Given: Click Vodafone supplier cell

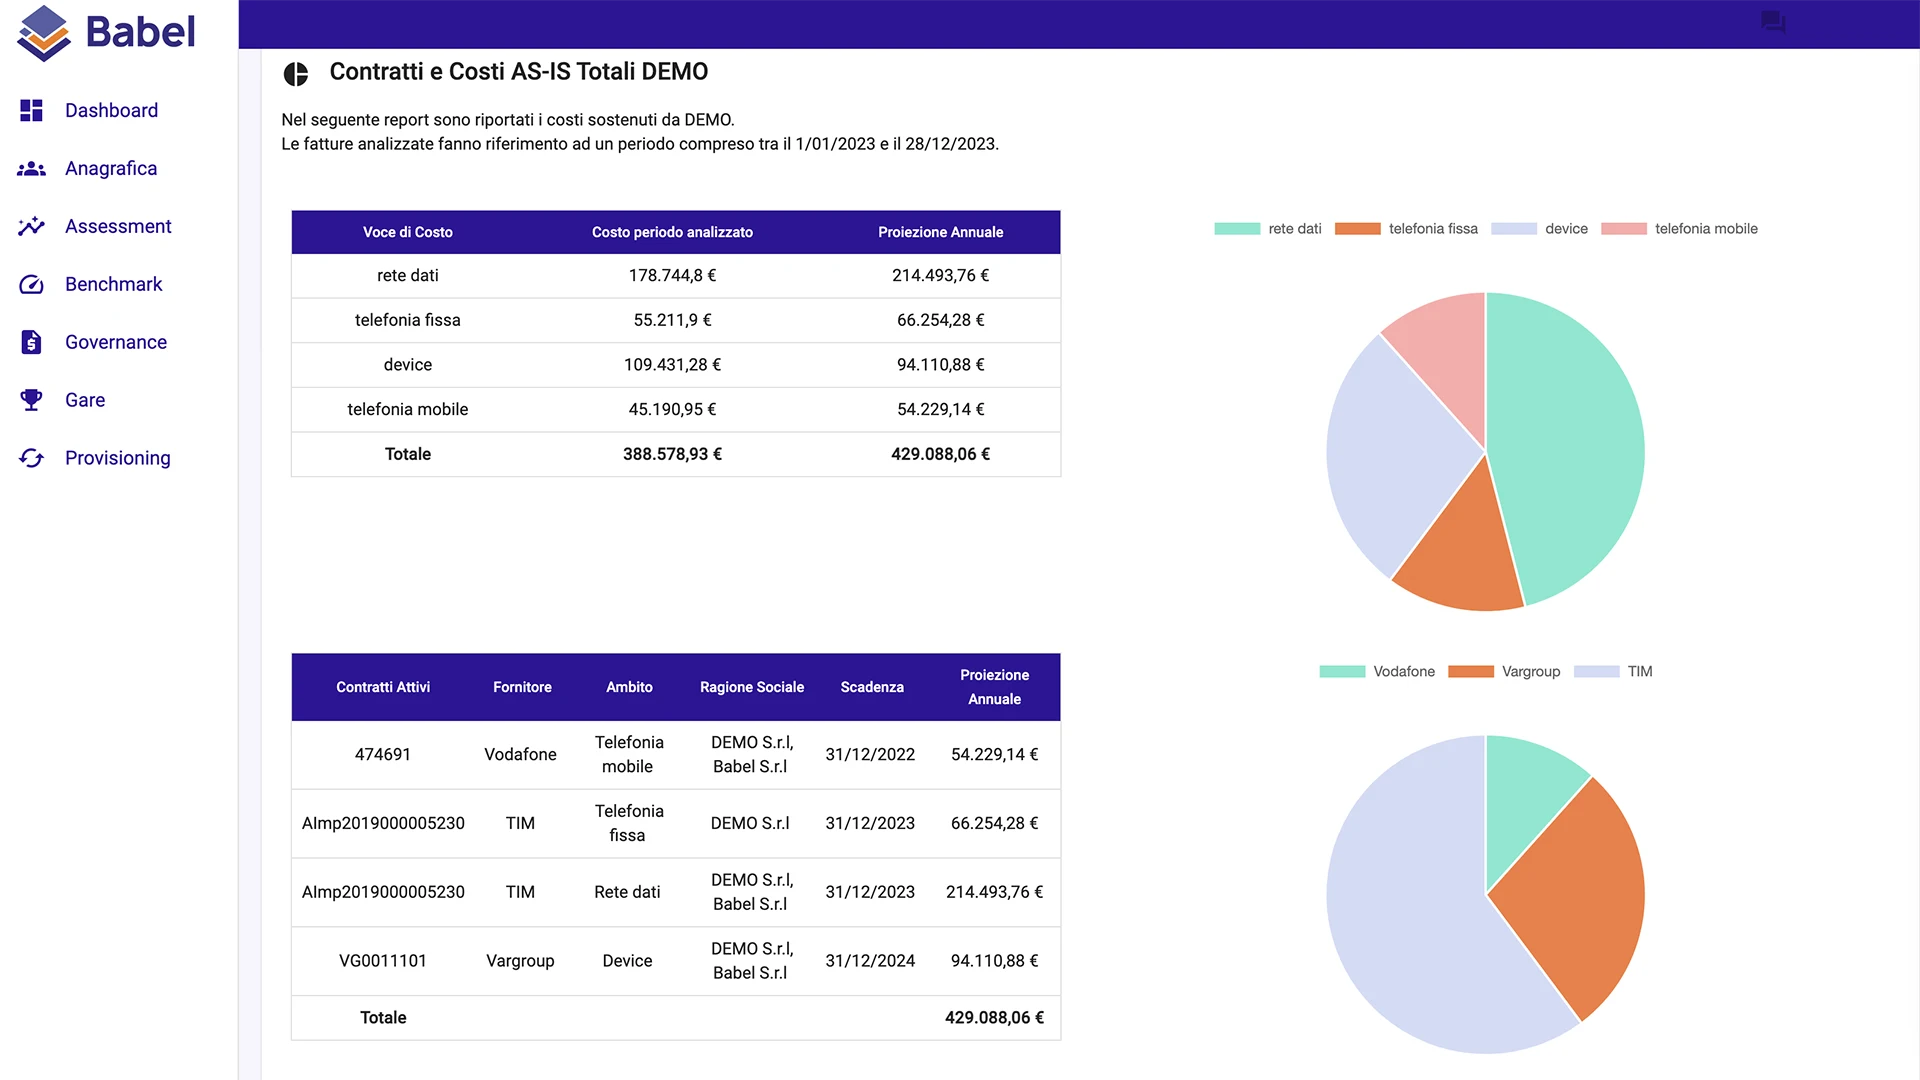Looking at the screenshot, I should pyautogui.click(x=520, y=755).
